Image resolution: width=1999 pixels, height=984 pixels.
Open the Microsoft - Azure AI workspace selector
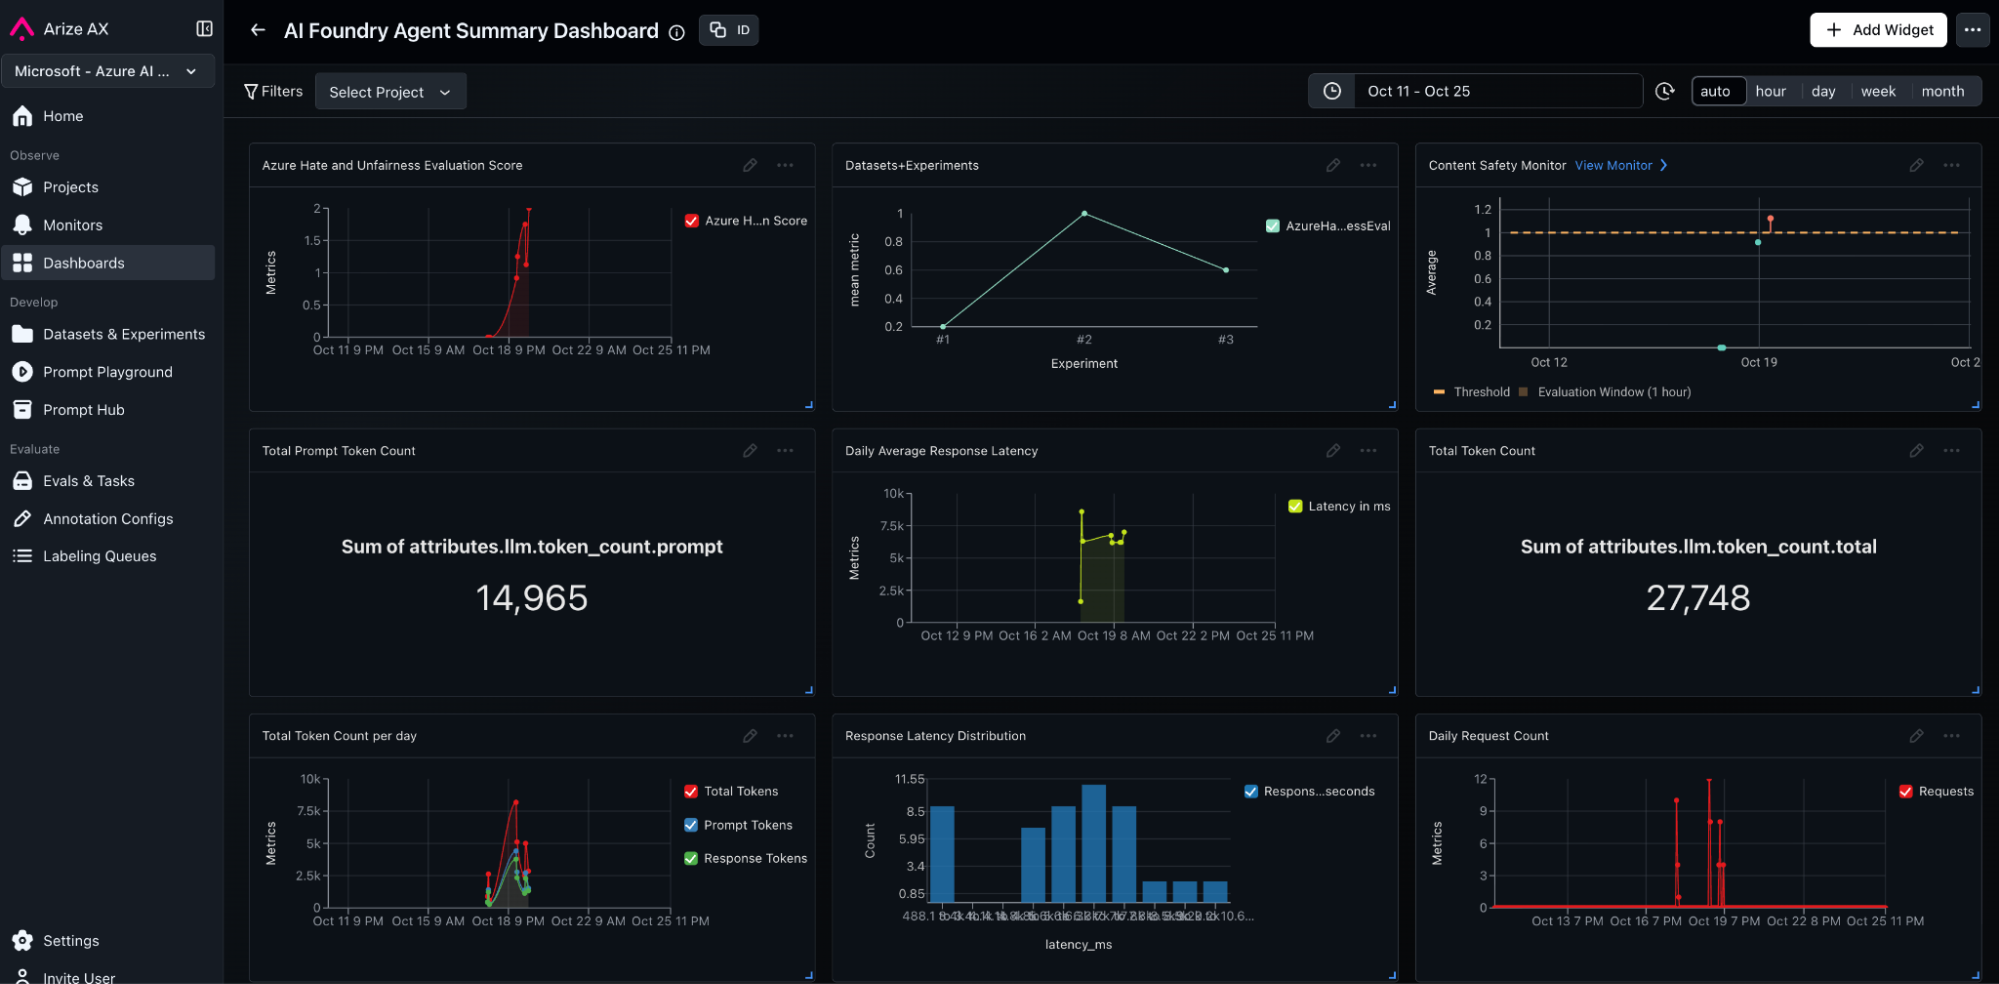tap(107, 71)
